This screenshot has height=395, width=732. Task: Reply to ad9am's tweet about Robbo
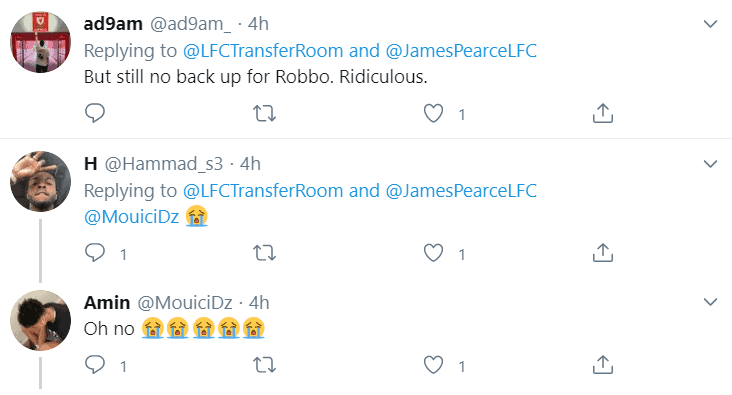[95, 113]
